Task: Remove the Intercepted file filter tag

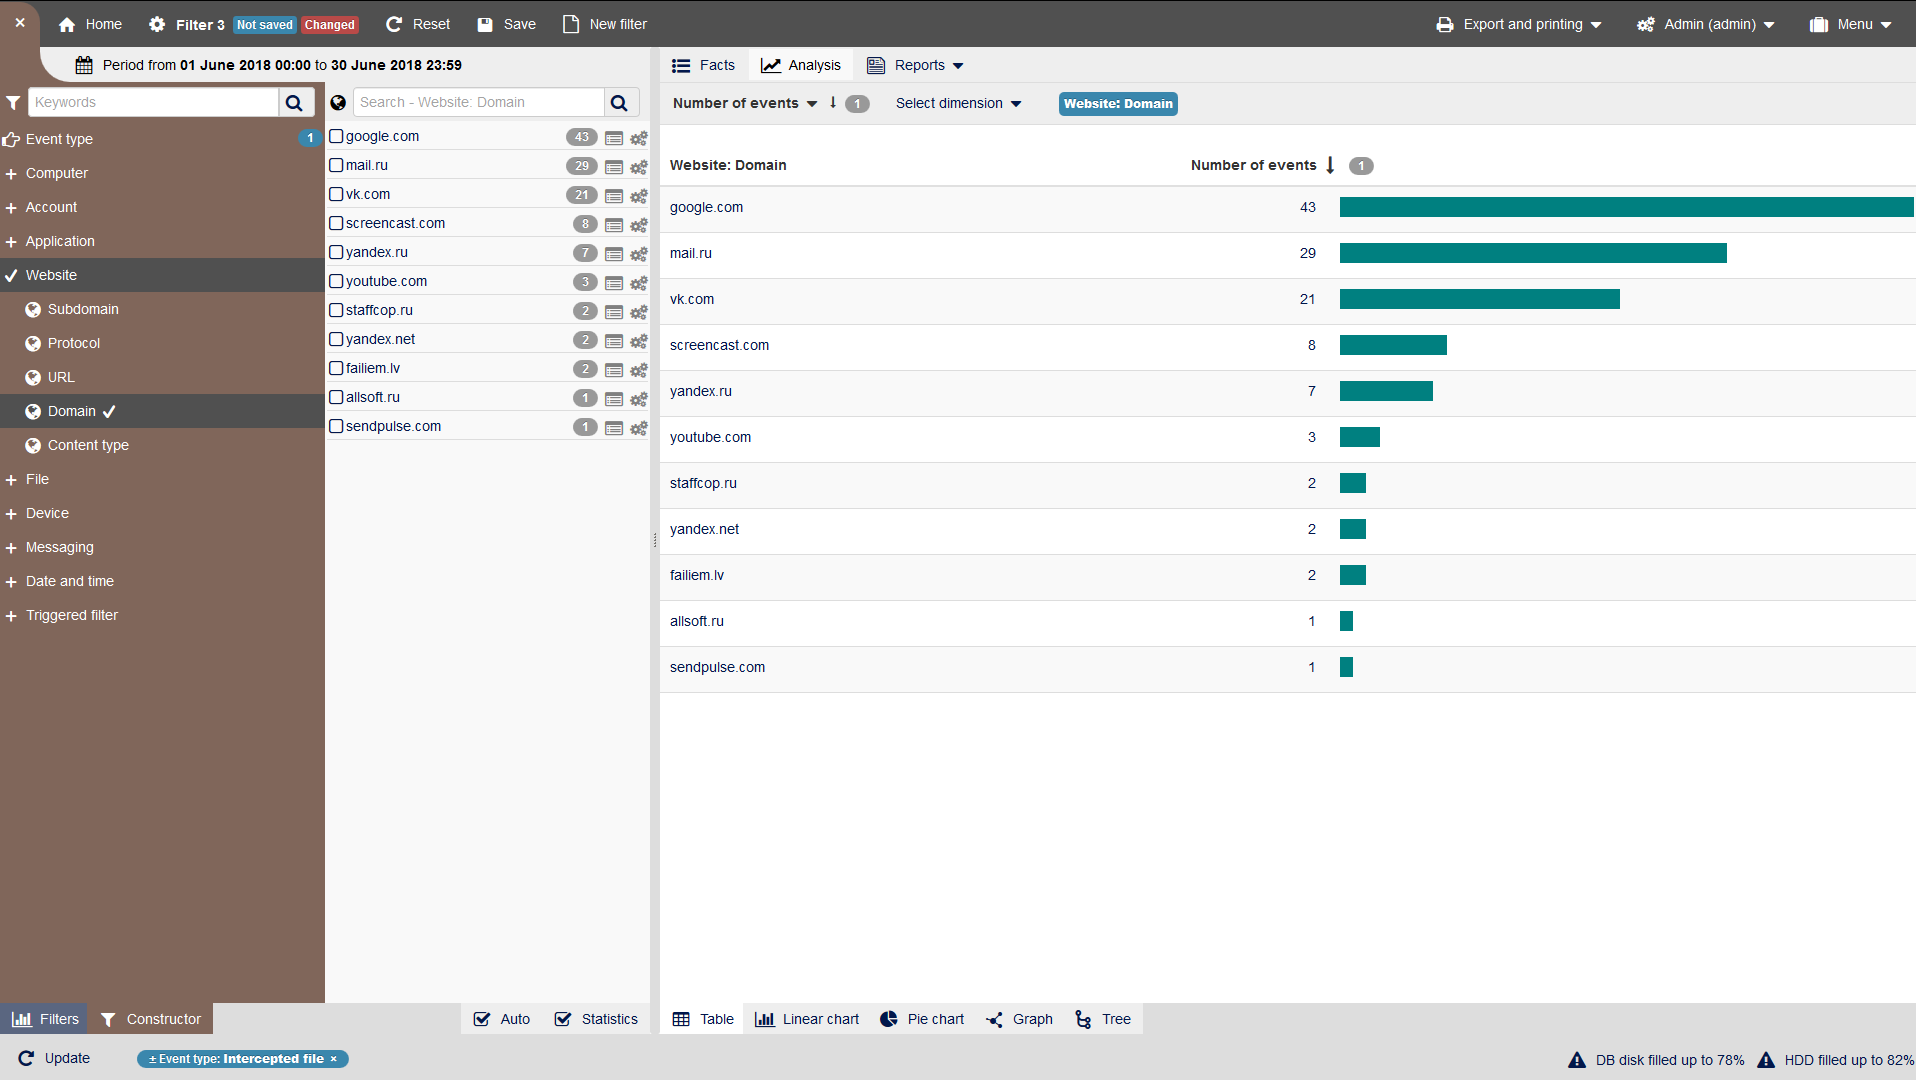Action: pyautogui.click(x=334, y=1059)
